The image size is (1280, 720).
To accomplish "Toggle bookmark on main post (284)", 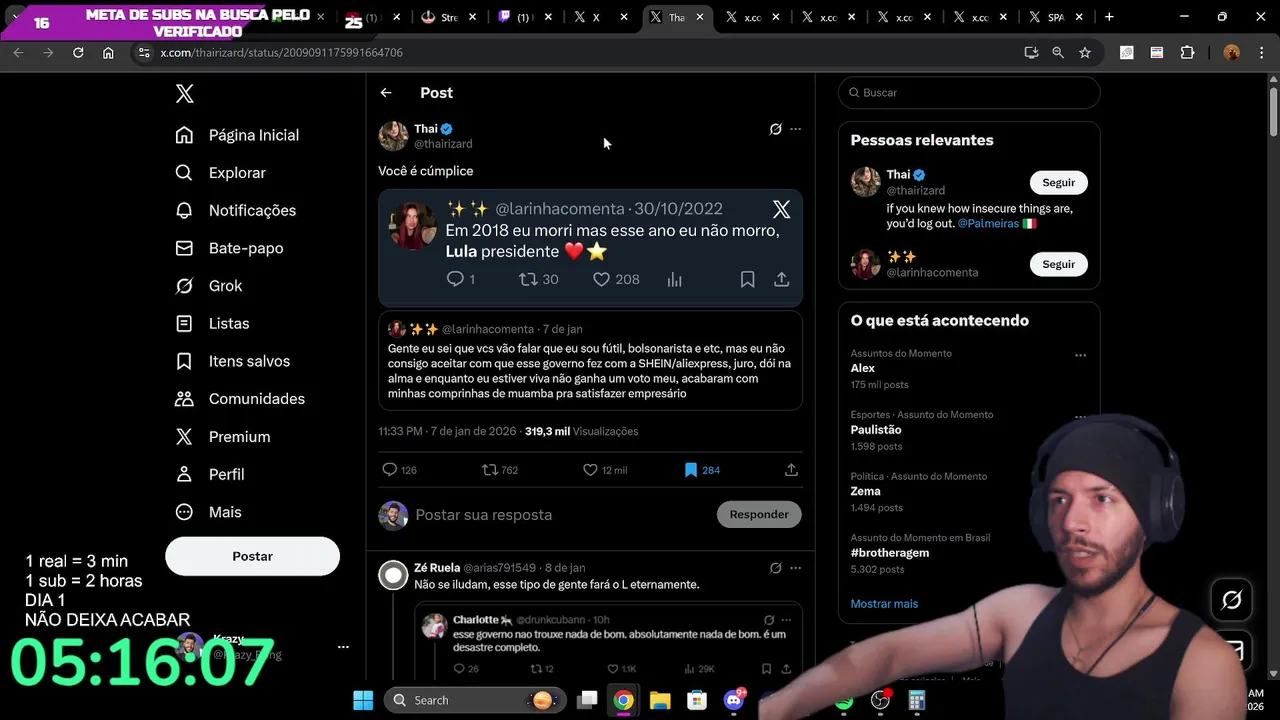I will click(x=691, y=470).
